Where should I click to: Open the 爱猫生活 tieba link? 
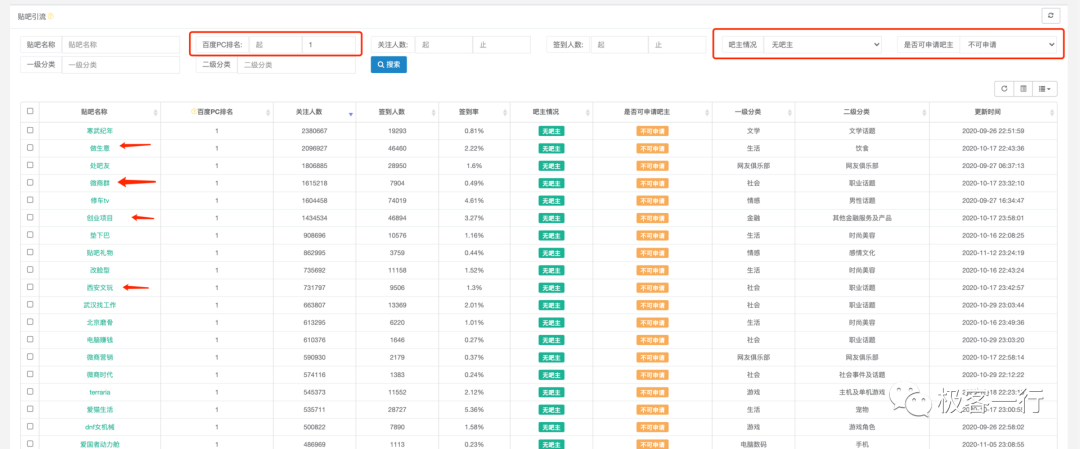pyautogui.click(x=99, y=409)
